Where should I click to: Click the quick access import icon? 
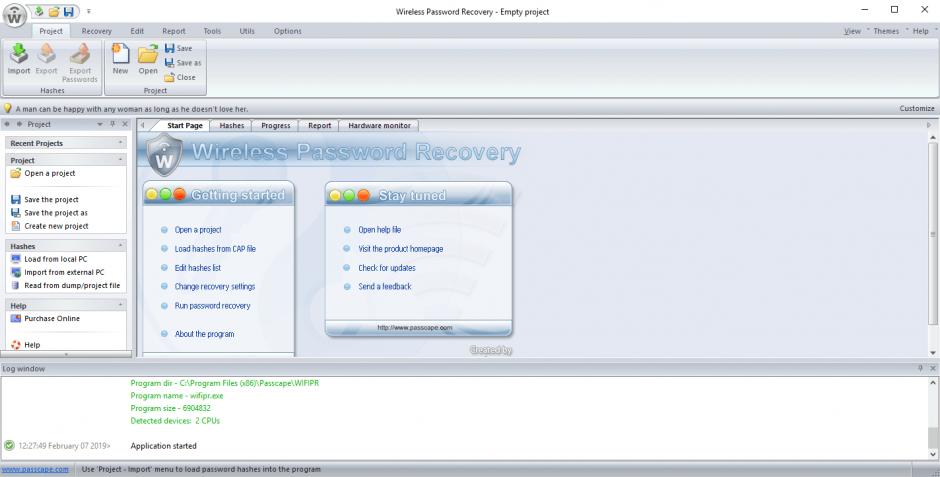tap(39, 11)
